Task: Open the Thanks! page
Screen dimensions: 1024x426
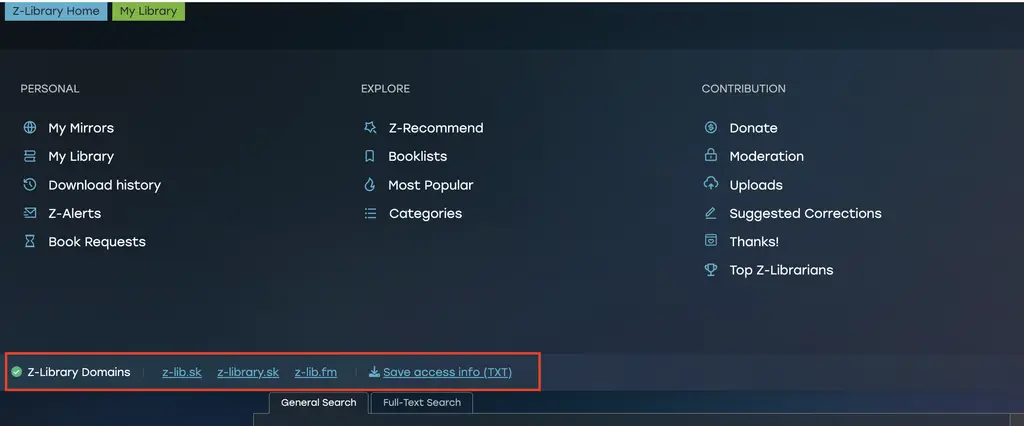Action: point(754,242)
